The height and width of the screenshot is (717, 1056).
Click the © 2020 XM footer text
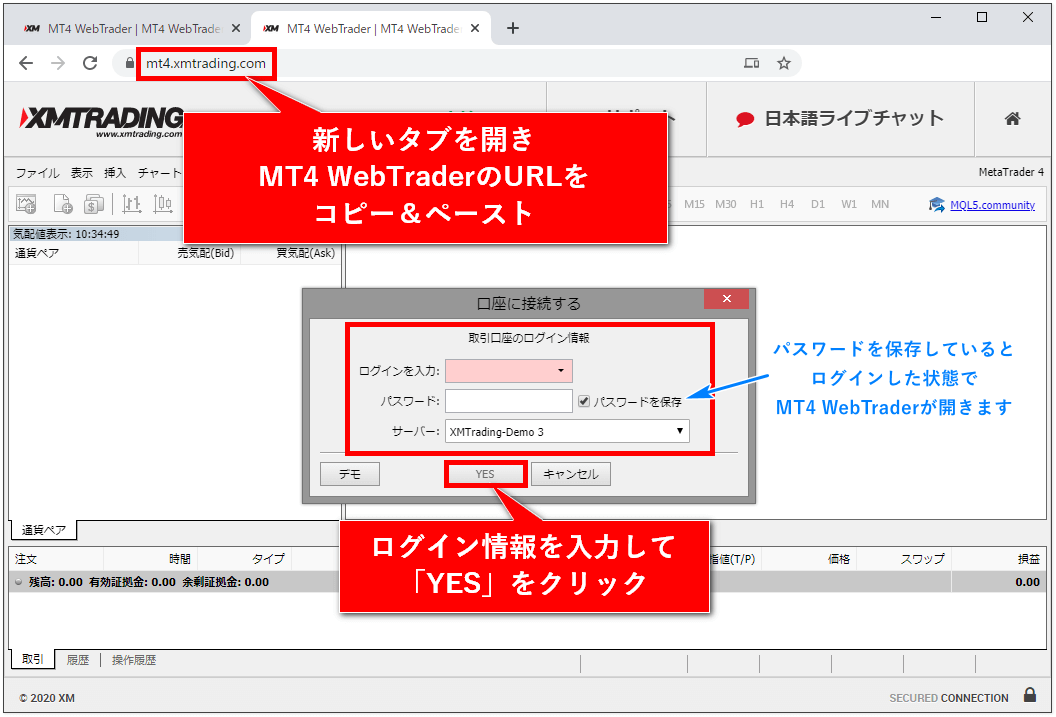[46, 698]
